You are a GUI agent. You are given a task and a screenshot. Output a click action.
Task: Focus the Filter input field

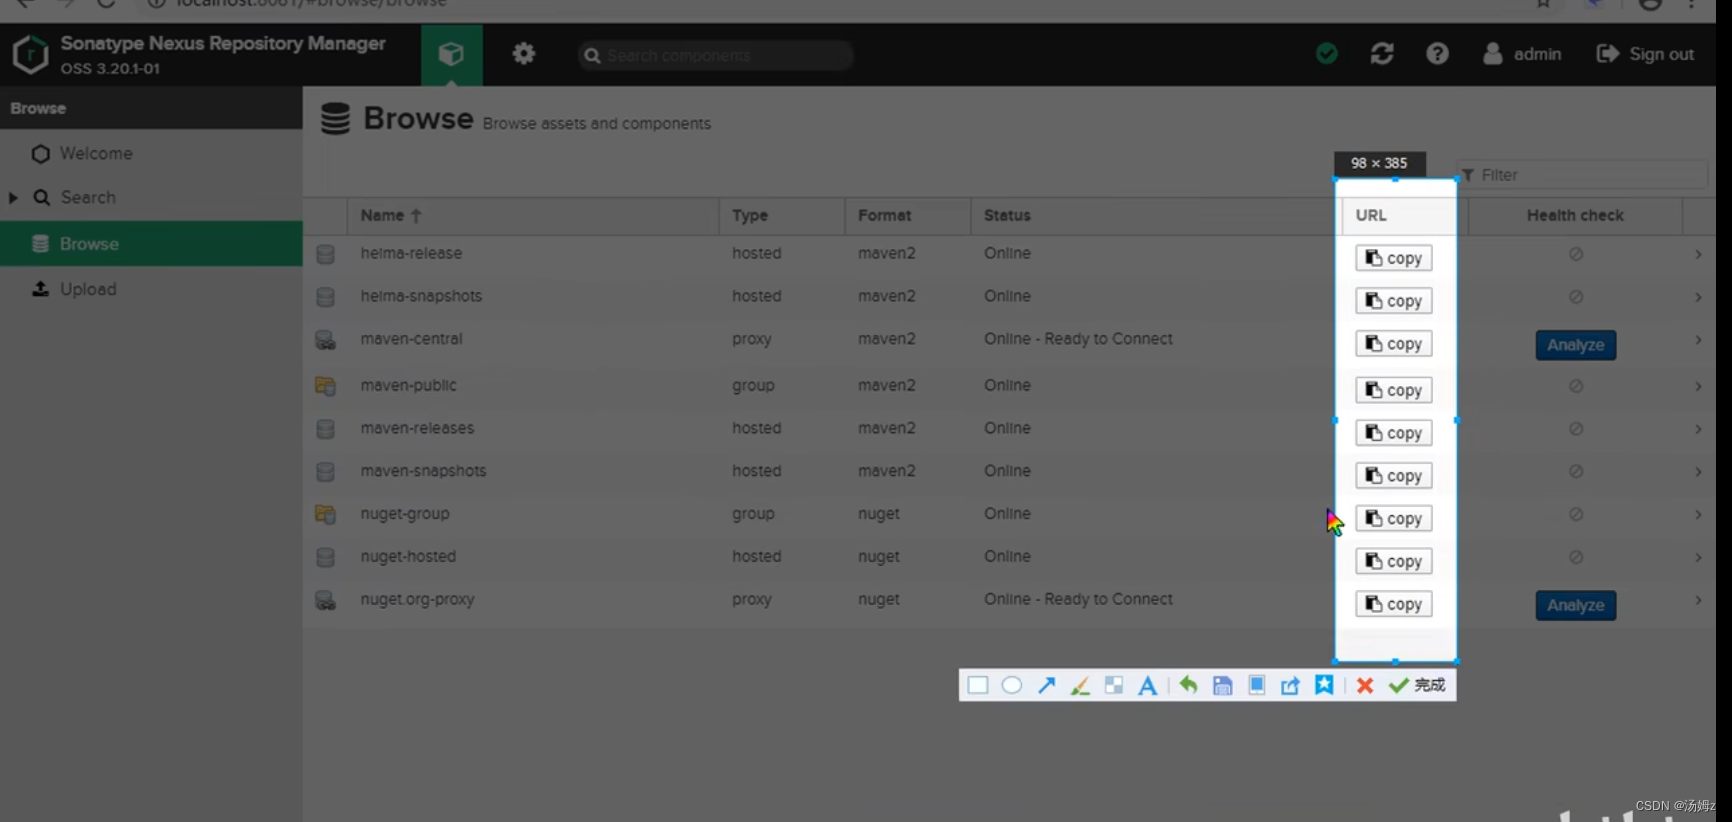pyautogui.click(x=1582, y=175)
